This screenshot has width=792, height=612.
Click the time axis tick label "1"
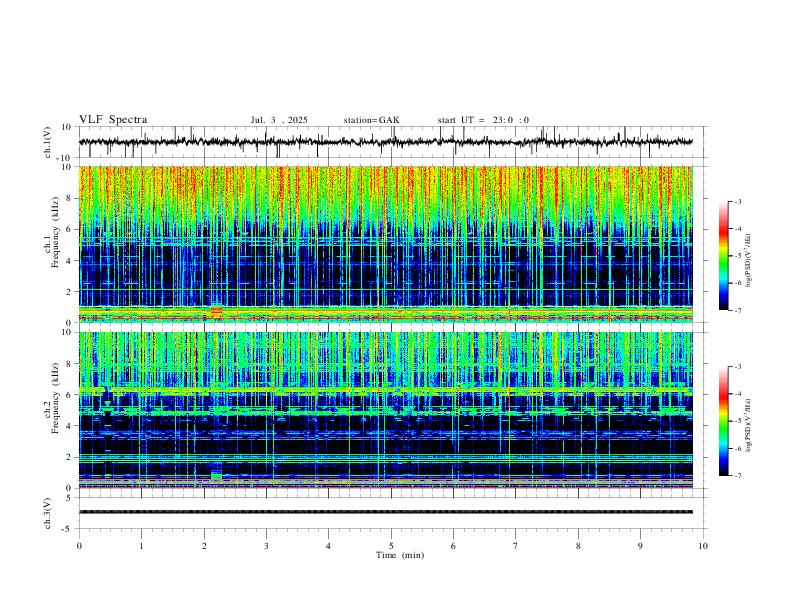(141, 546)
